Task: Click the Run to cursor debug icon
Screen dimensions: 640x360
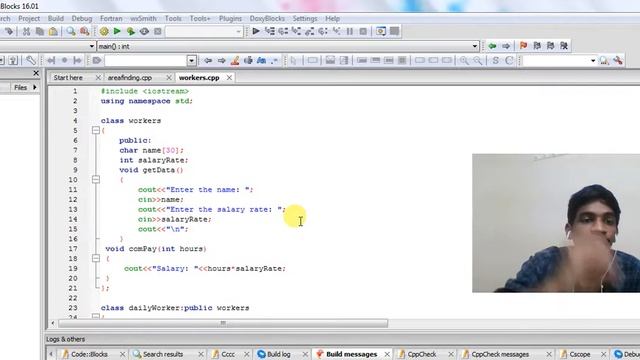Action: (269, 31)
